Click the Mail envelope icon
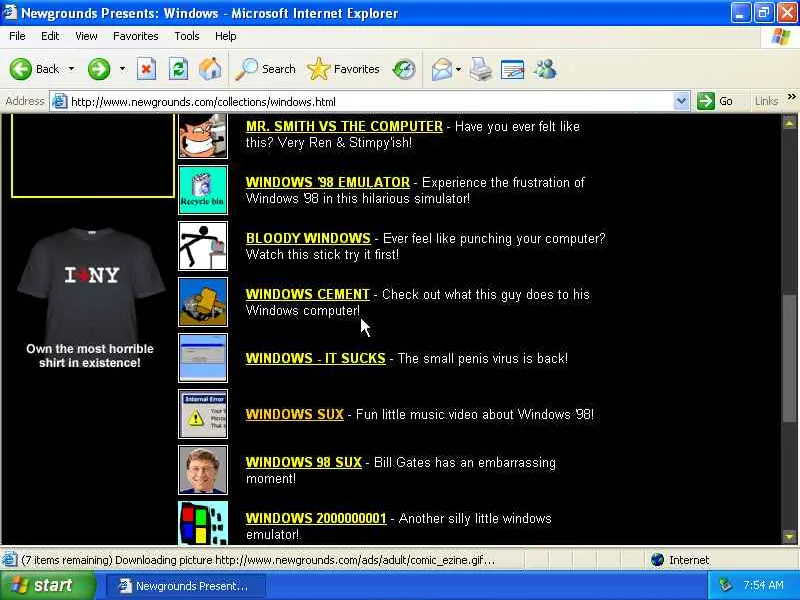Image resolution: width=800 pixels, height=600 pixels. pos(441,69)
